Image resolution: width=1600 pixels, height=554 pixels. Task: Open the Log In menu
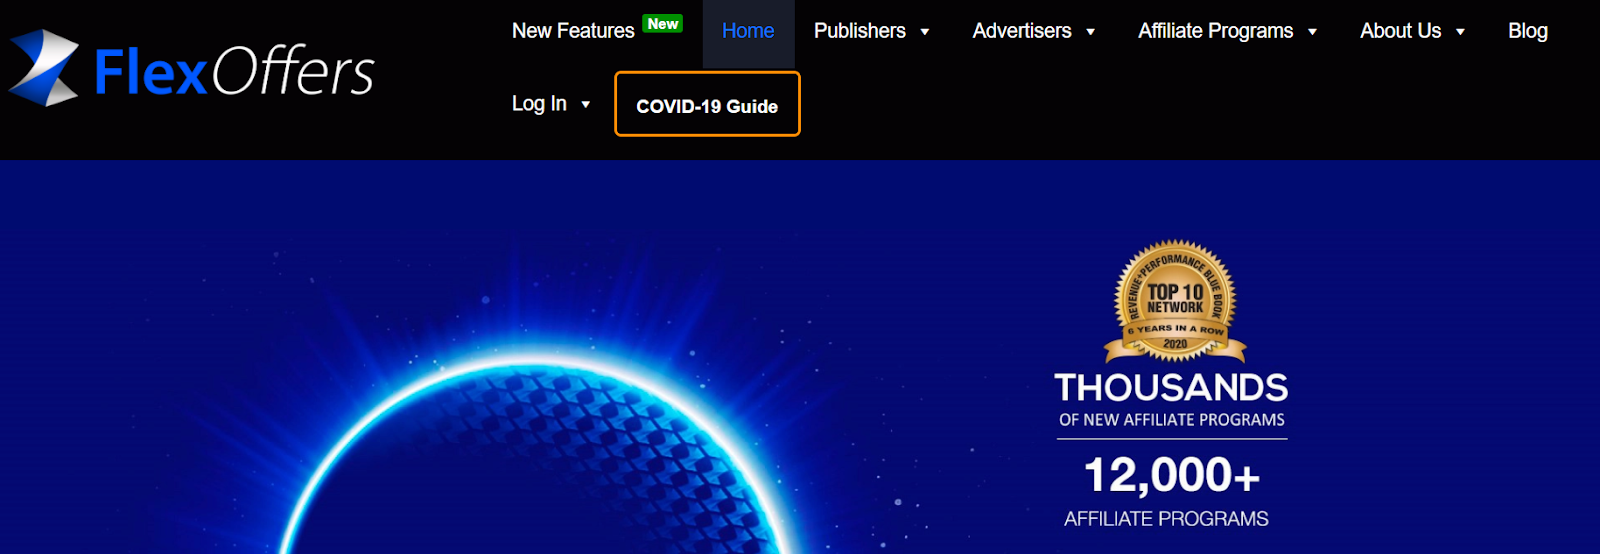539,104
